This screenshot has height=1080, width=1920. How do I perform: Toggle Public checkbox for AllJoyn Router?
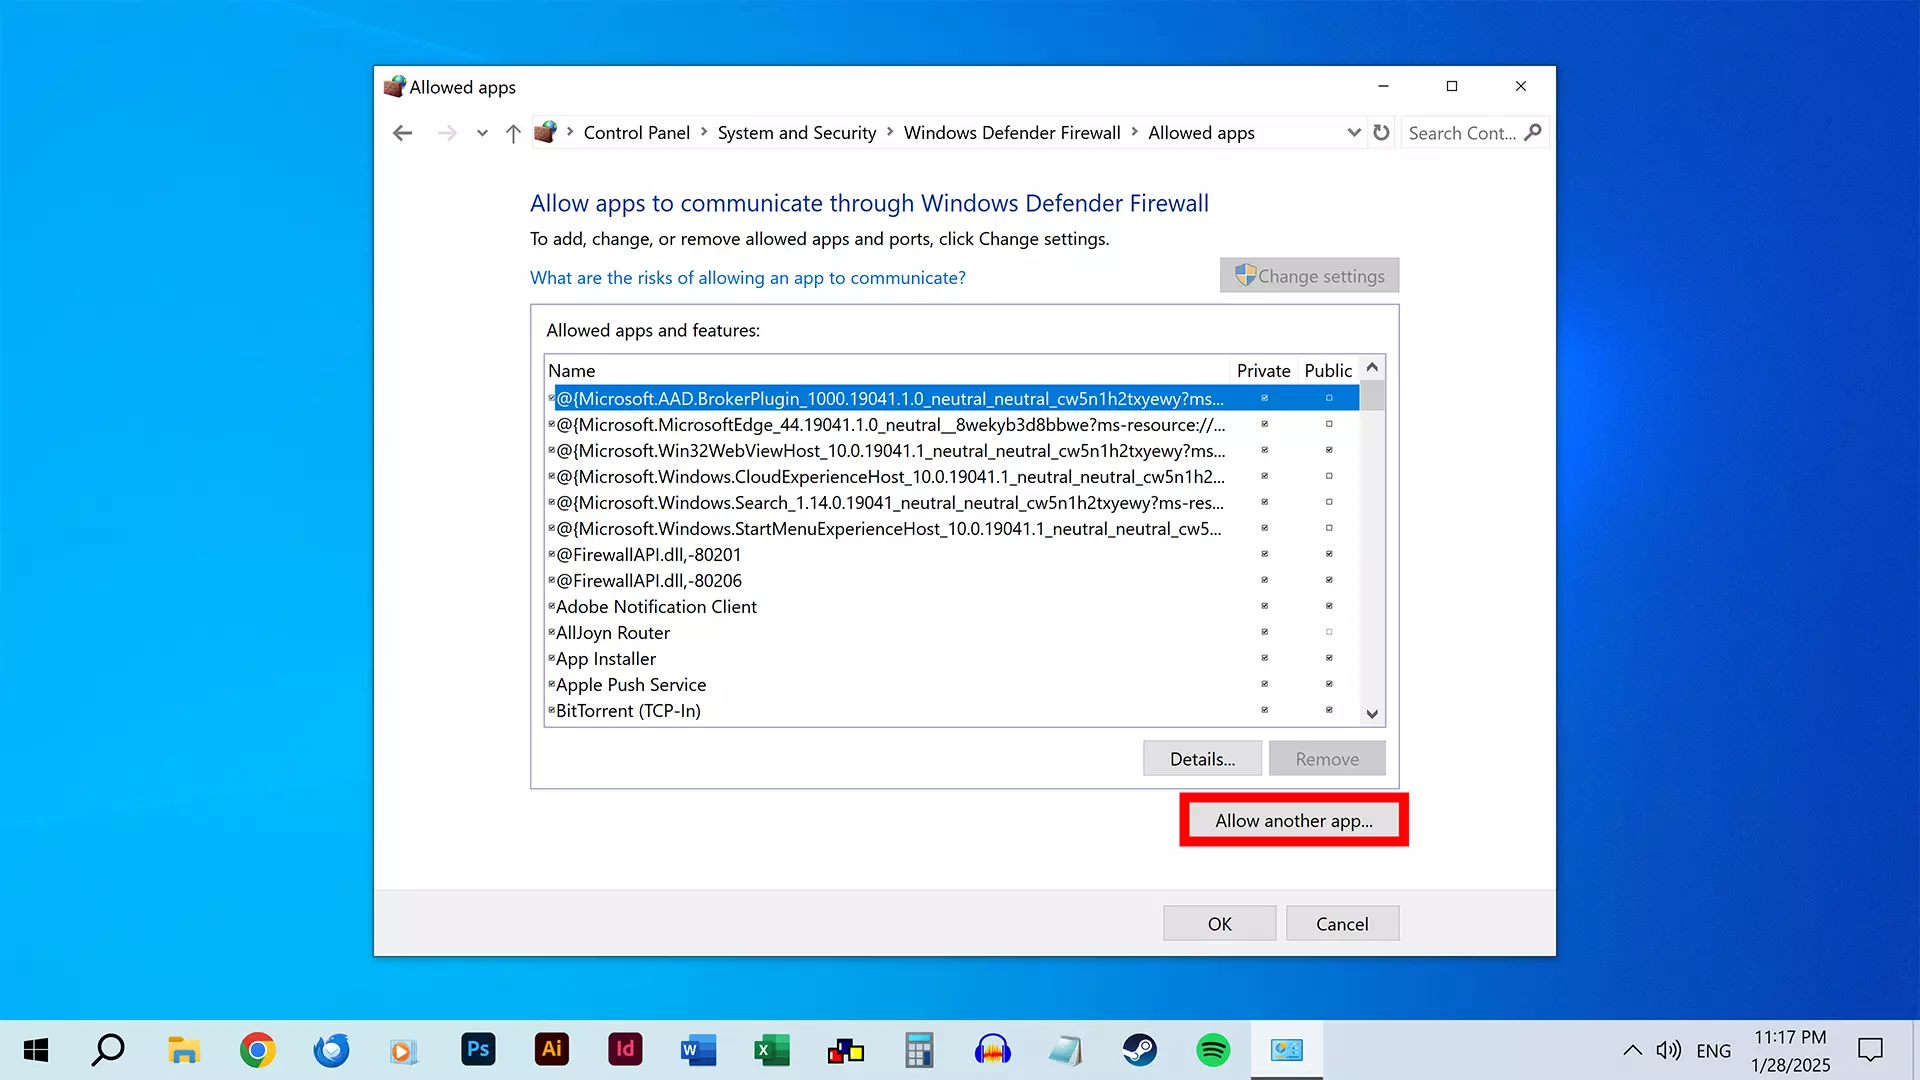coord(1329,632)
